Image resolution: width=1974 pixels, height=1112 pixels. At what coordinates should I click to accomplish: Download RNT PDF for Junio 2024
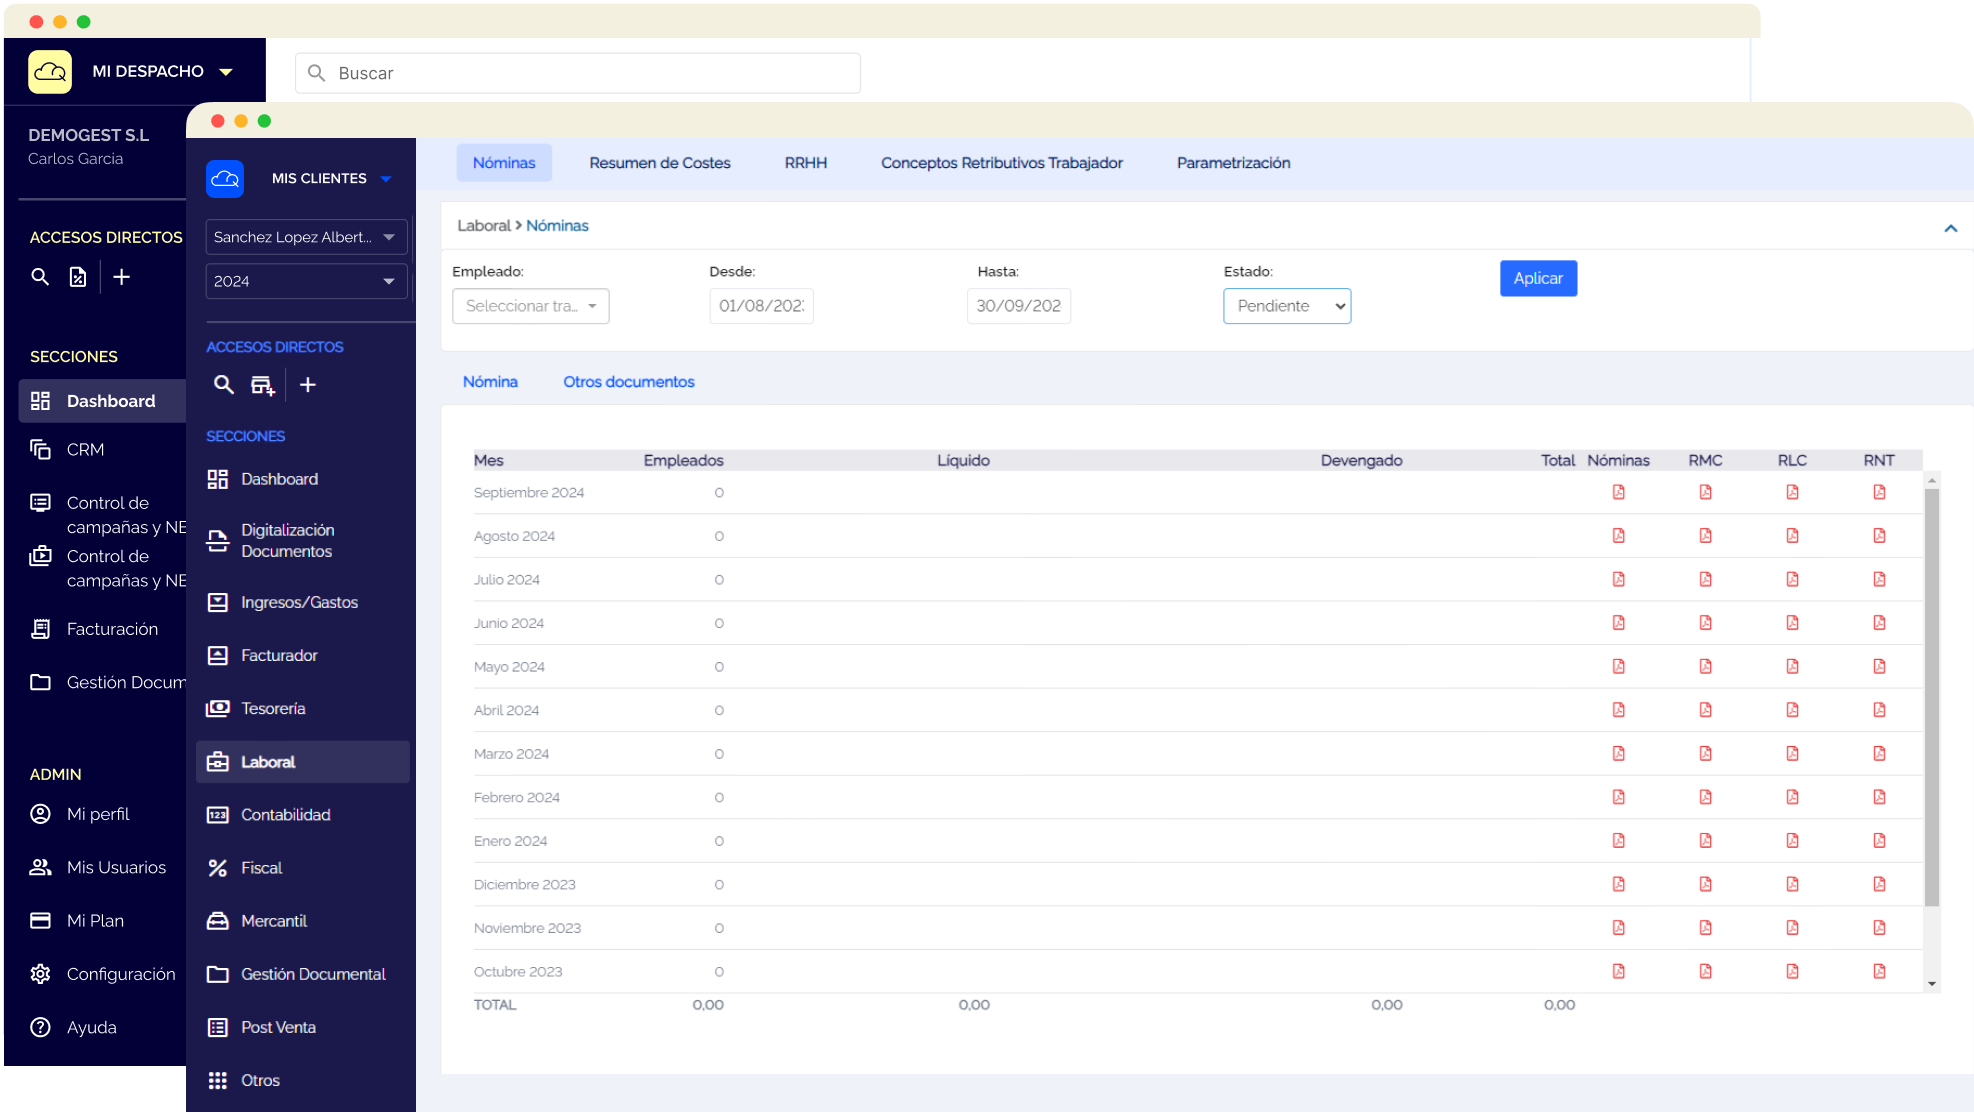point(1879,623)
